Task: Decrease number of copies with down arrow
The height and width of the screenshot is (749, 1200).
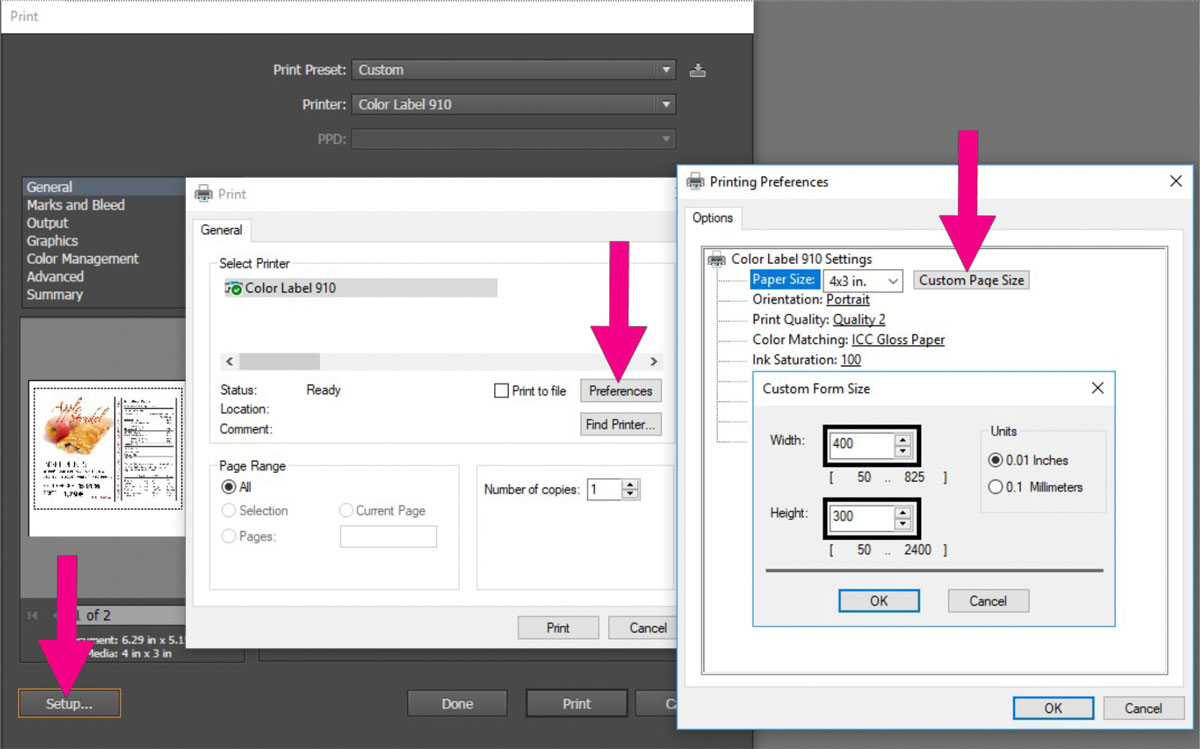Action: (630, 495)
